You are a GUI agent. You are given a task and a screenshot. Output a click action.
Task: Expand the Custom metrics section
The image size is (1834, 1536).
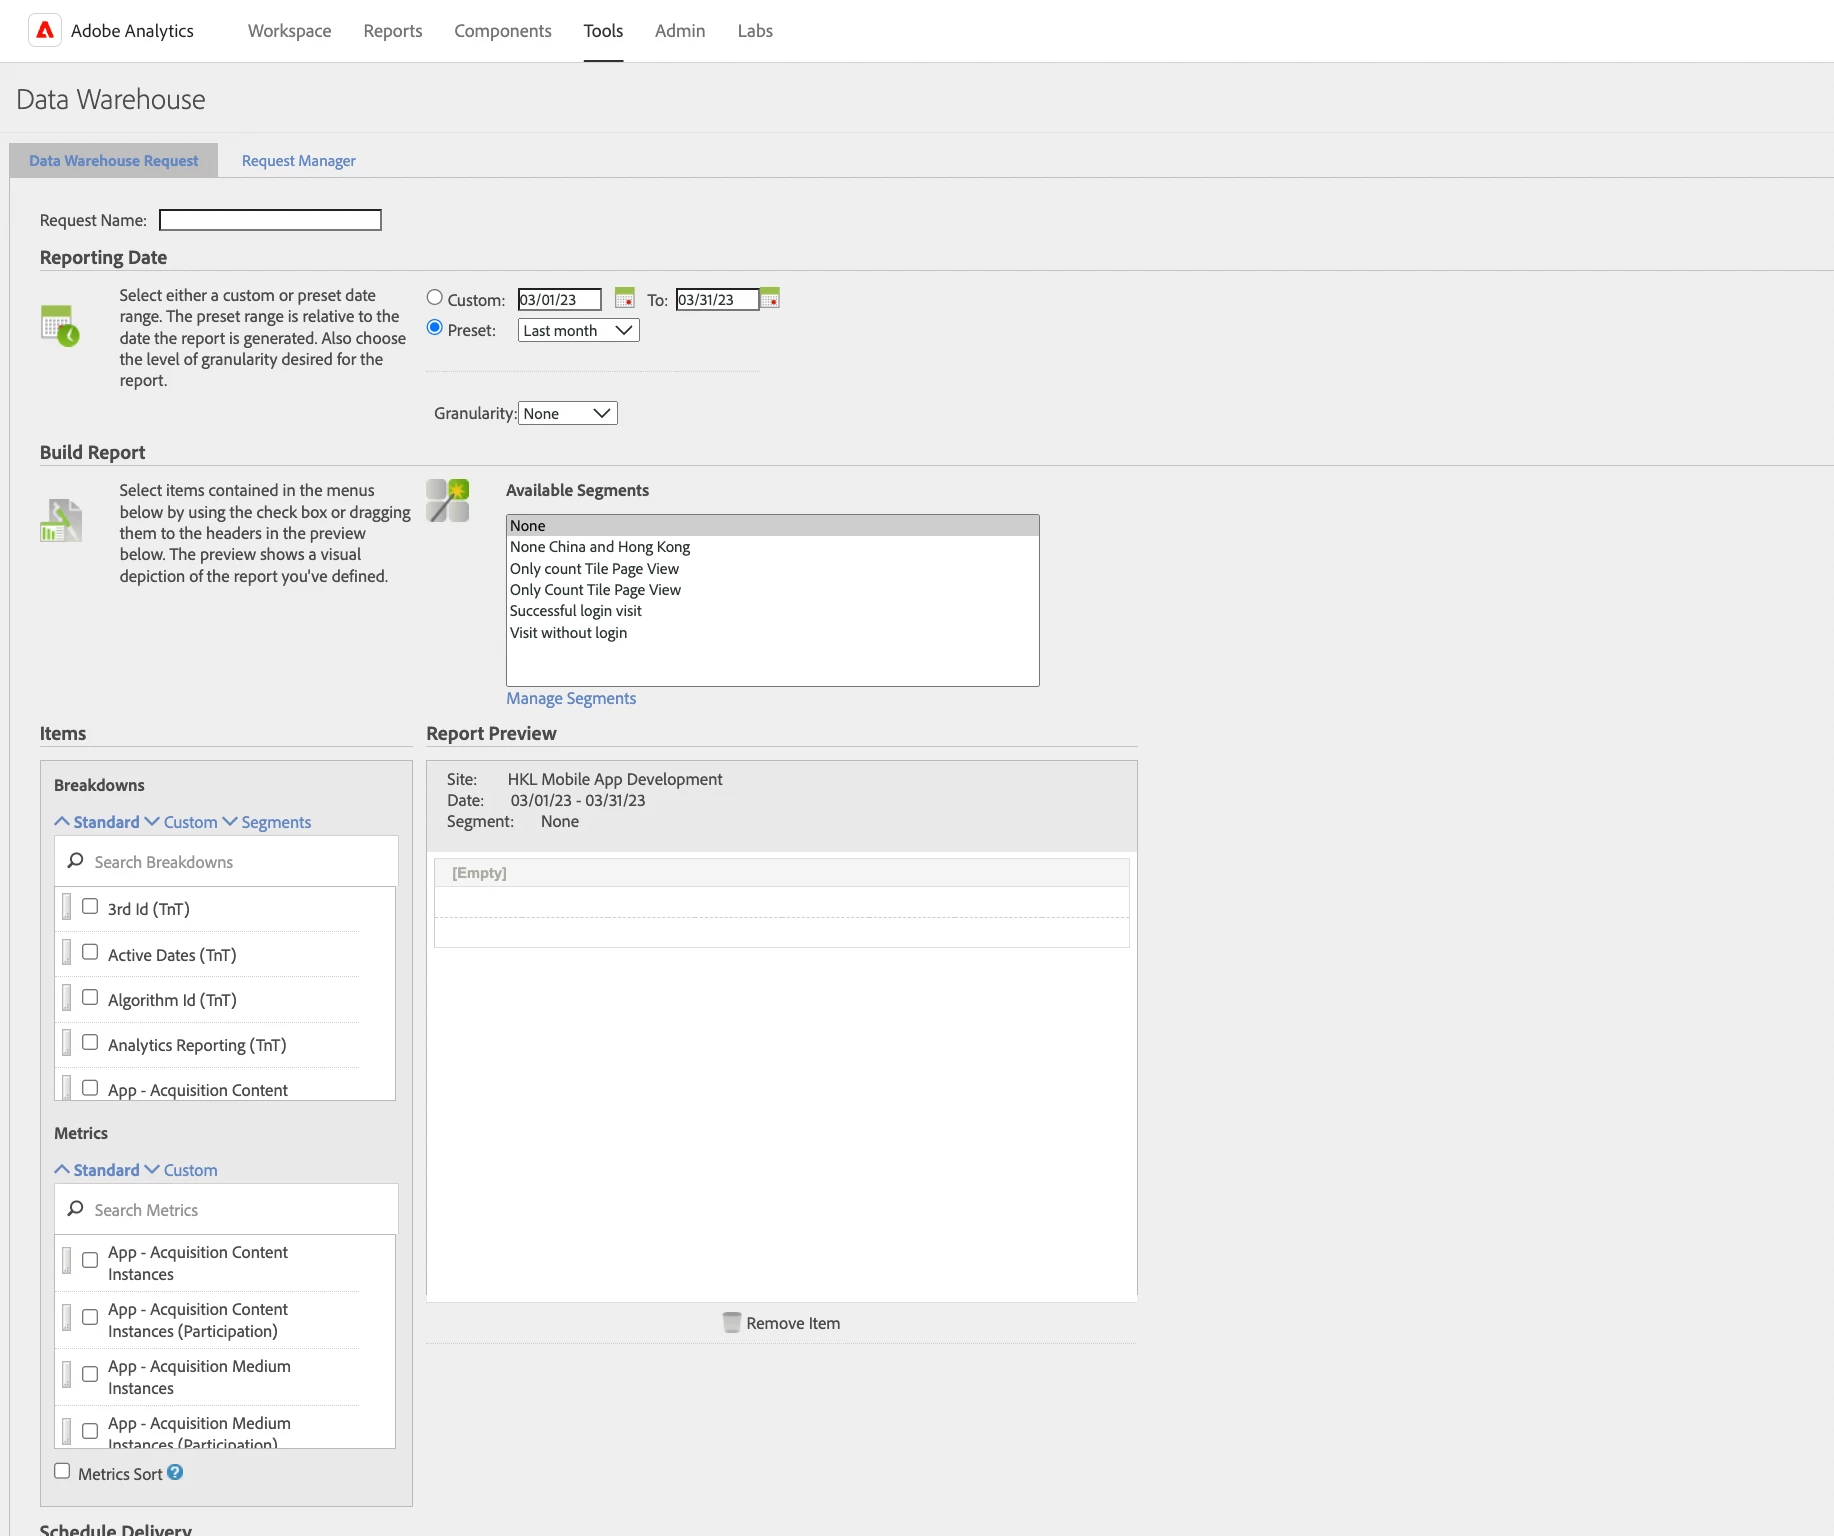[x=181, y=1169]
